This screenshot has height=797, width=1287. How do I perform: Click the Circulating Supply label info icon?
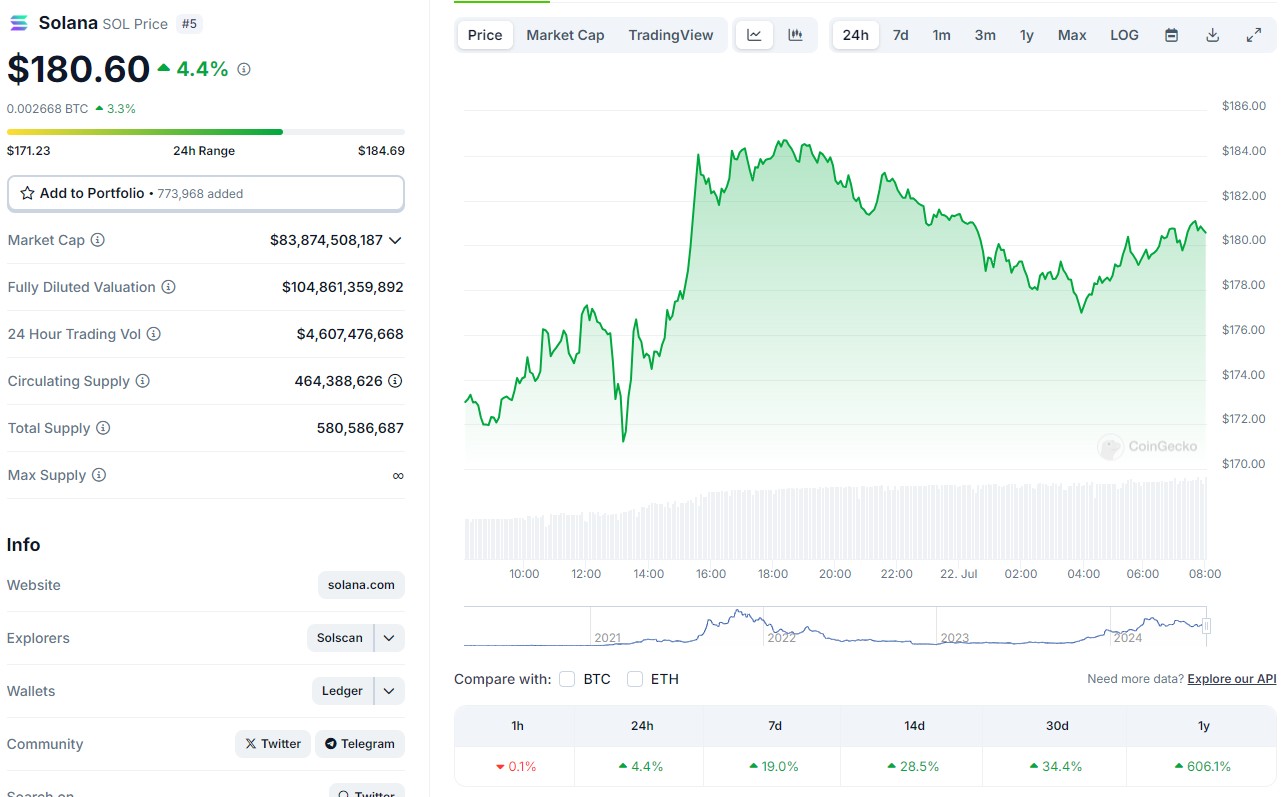(x=143, y=381)
